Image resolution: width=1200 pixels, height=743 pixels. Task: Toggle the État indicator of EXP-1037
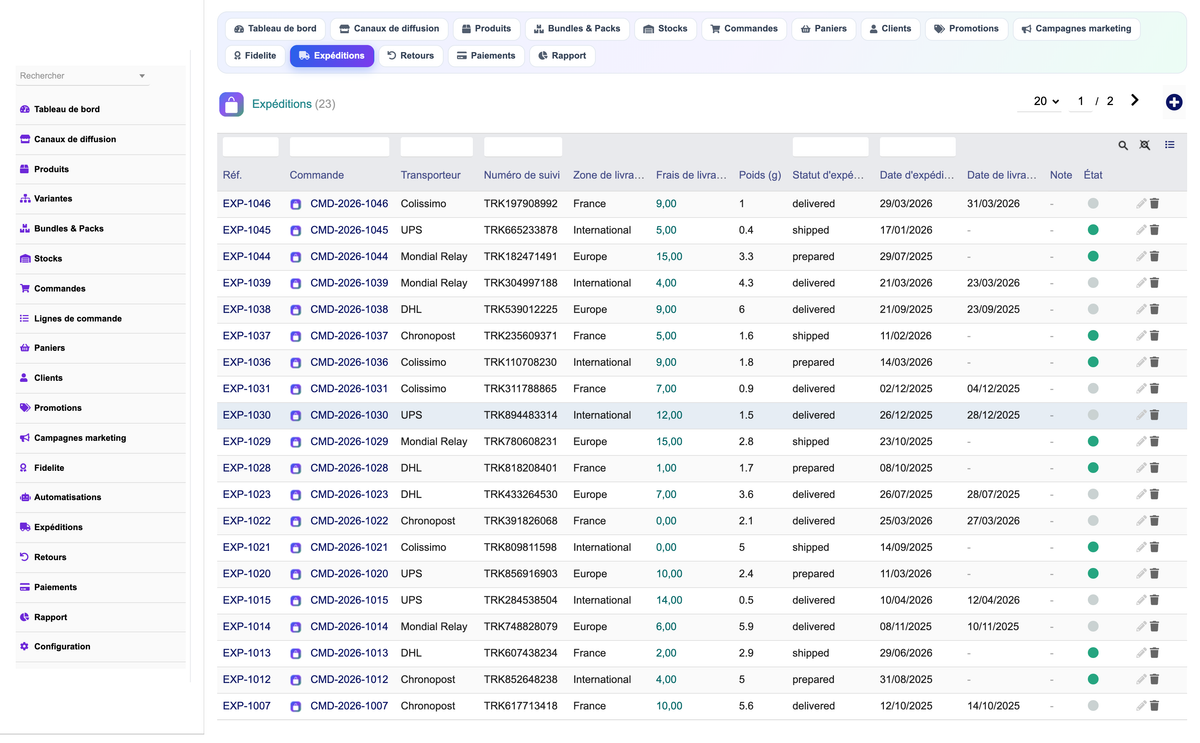click(1093, 336)
